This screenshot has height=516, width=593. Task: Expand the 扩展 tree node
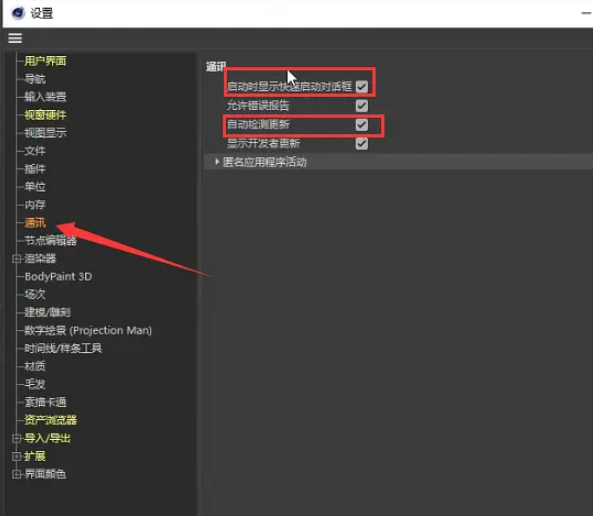pyautogui.click(x=16, y=456)
